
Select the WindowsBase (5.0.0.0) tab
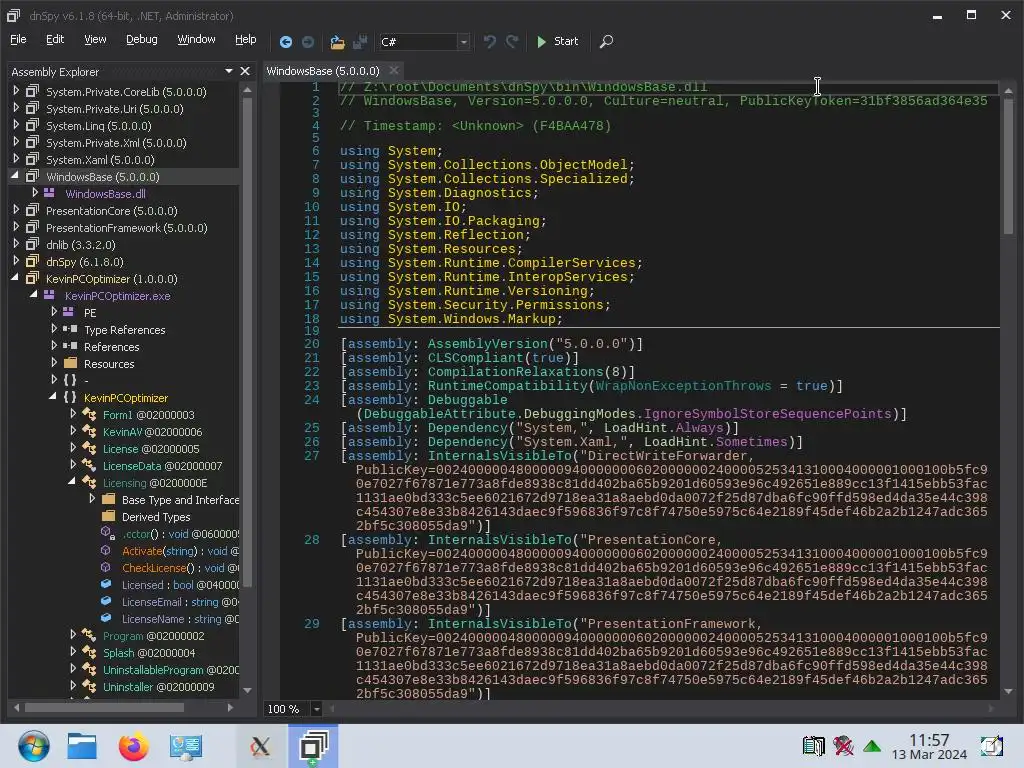[x=323, y=71]
